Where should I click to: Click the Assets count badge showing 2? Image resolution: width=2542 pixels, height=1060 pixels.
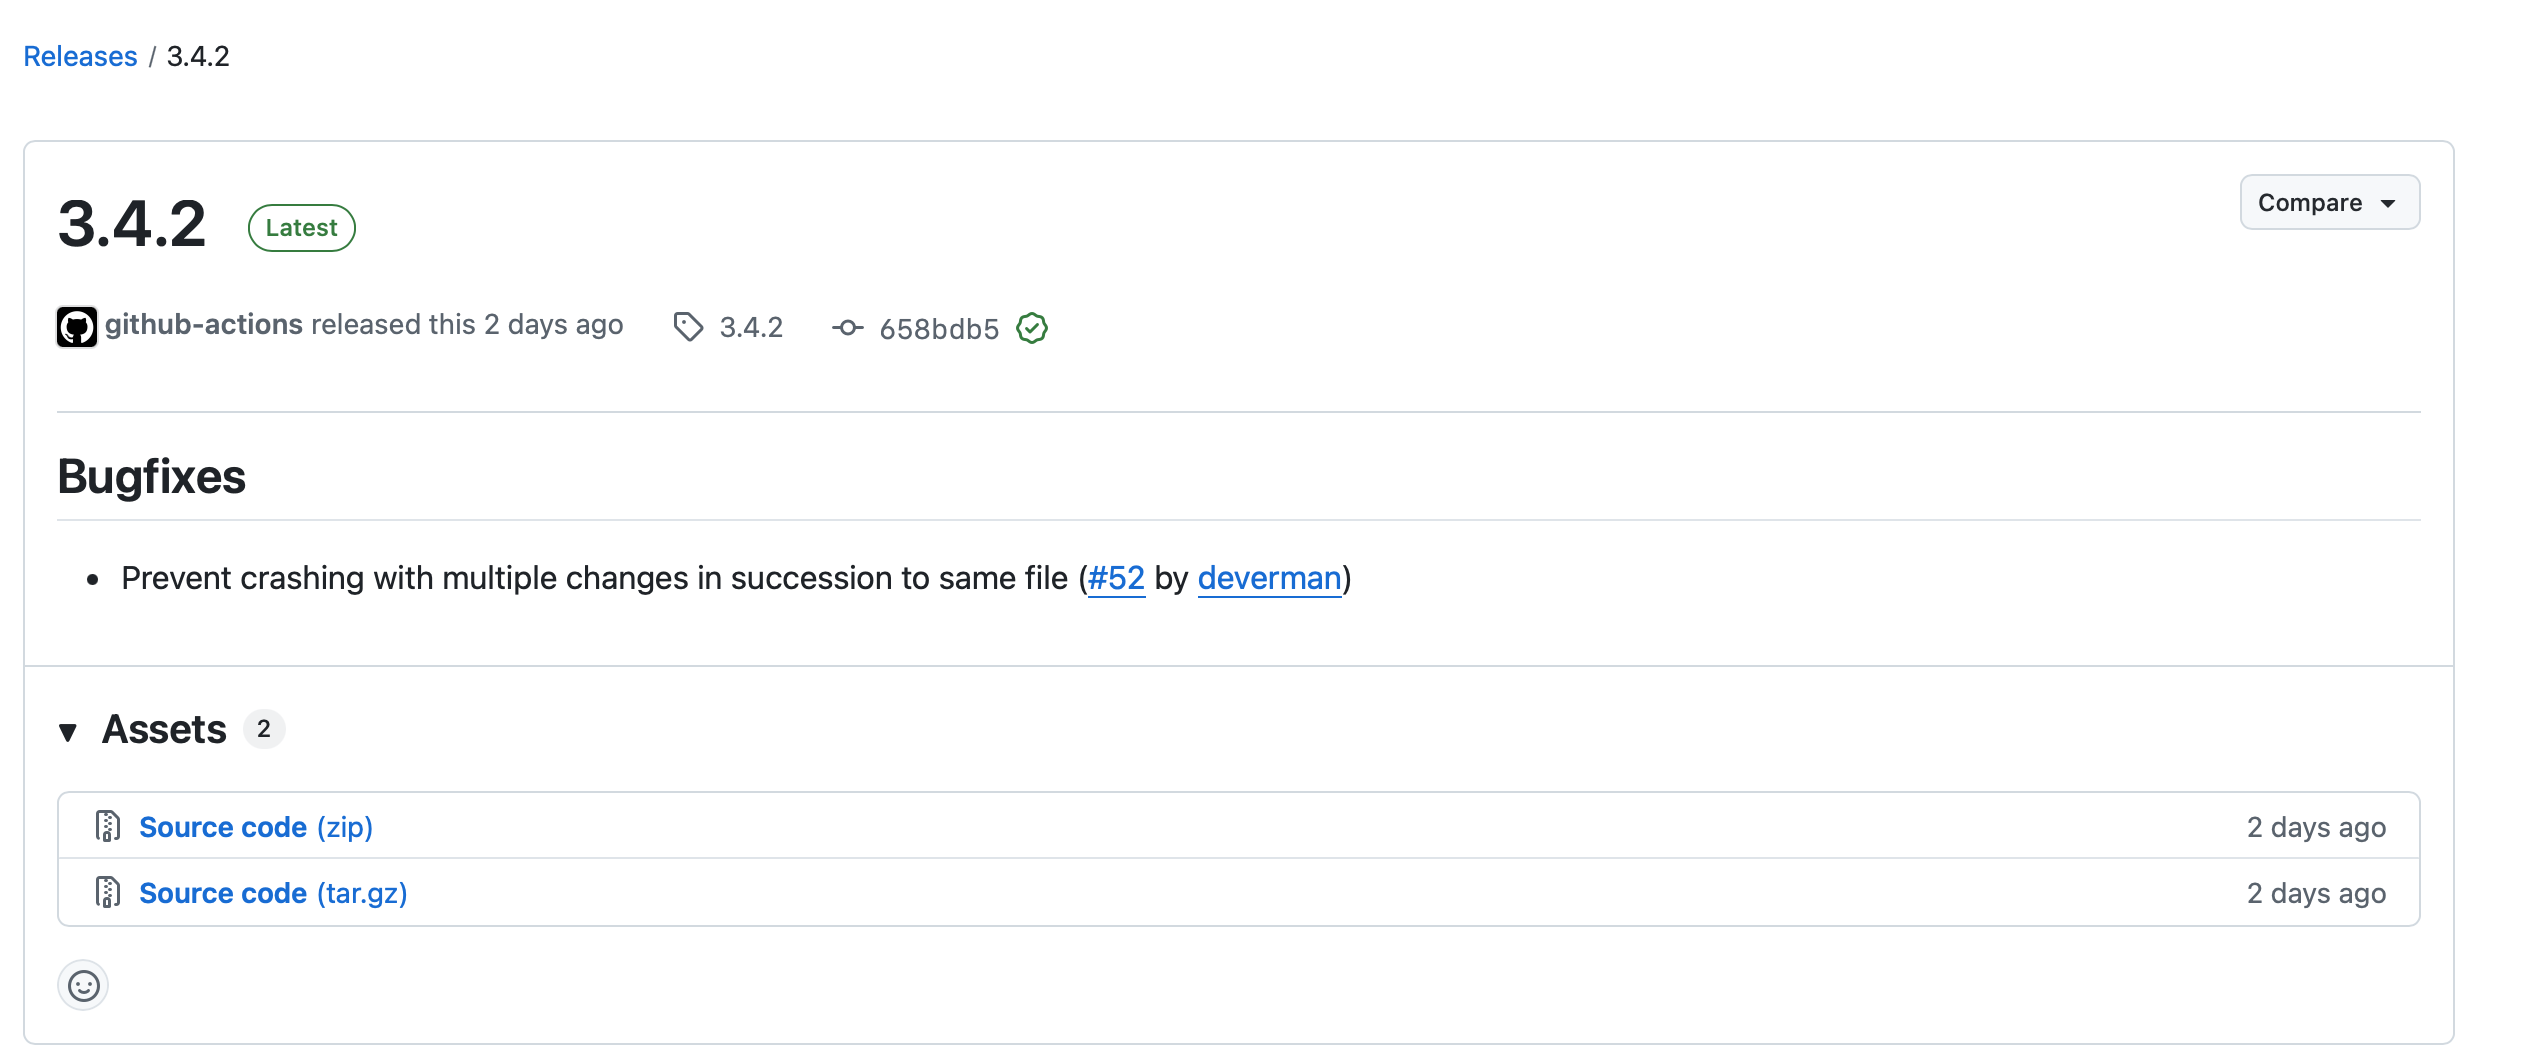[x=264, y=729]
